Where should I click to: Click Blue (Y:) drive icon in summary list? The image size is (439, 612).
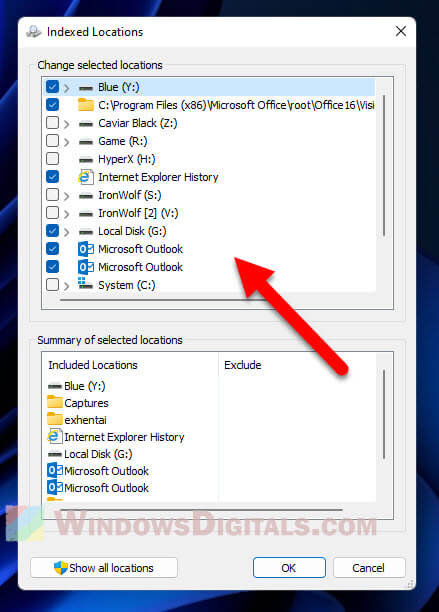tap(55, 386)
